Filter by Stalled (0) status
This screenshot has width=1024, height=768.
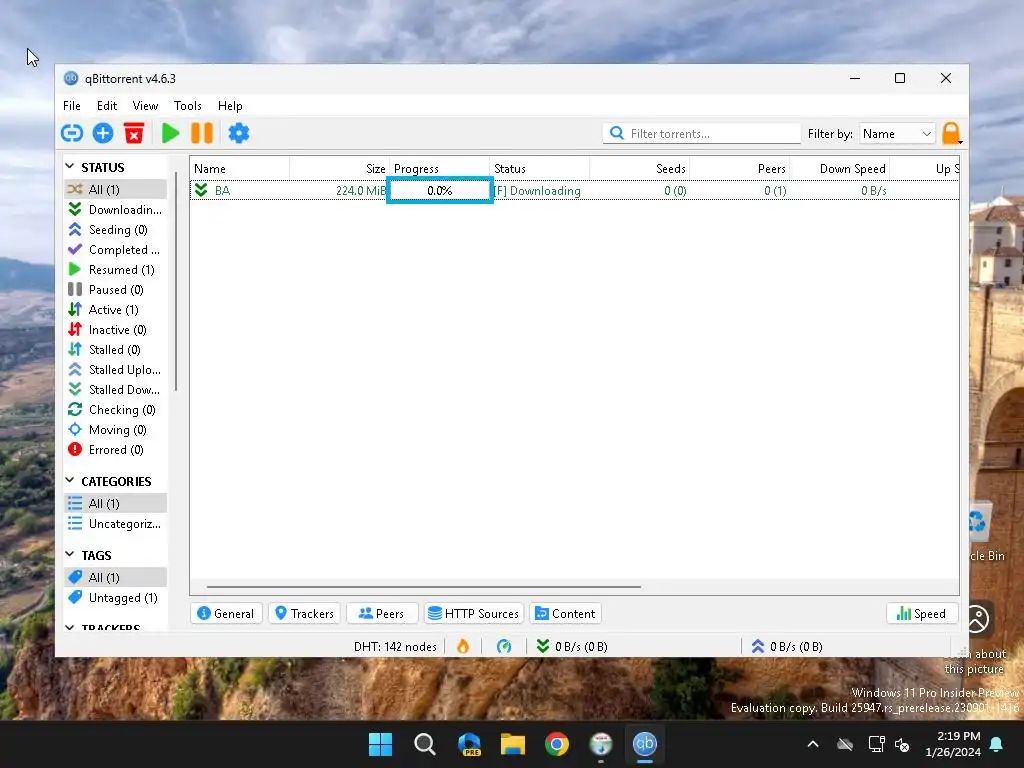[115, 350]
